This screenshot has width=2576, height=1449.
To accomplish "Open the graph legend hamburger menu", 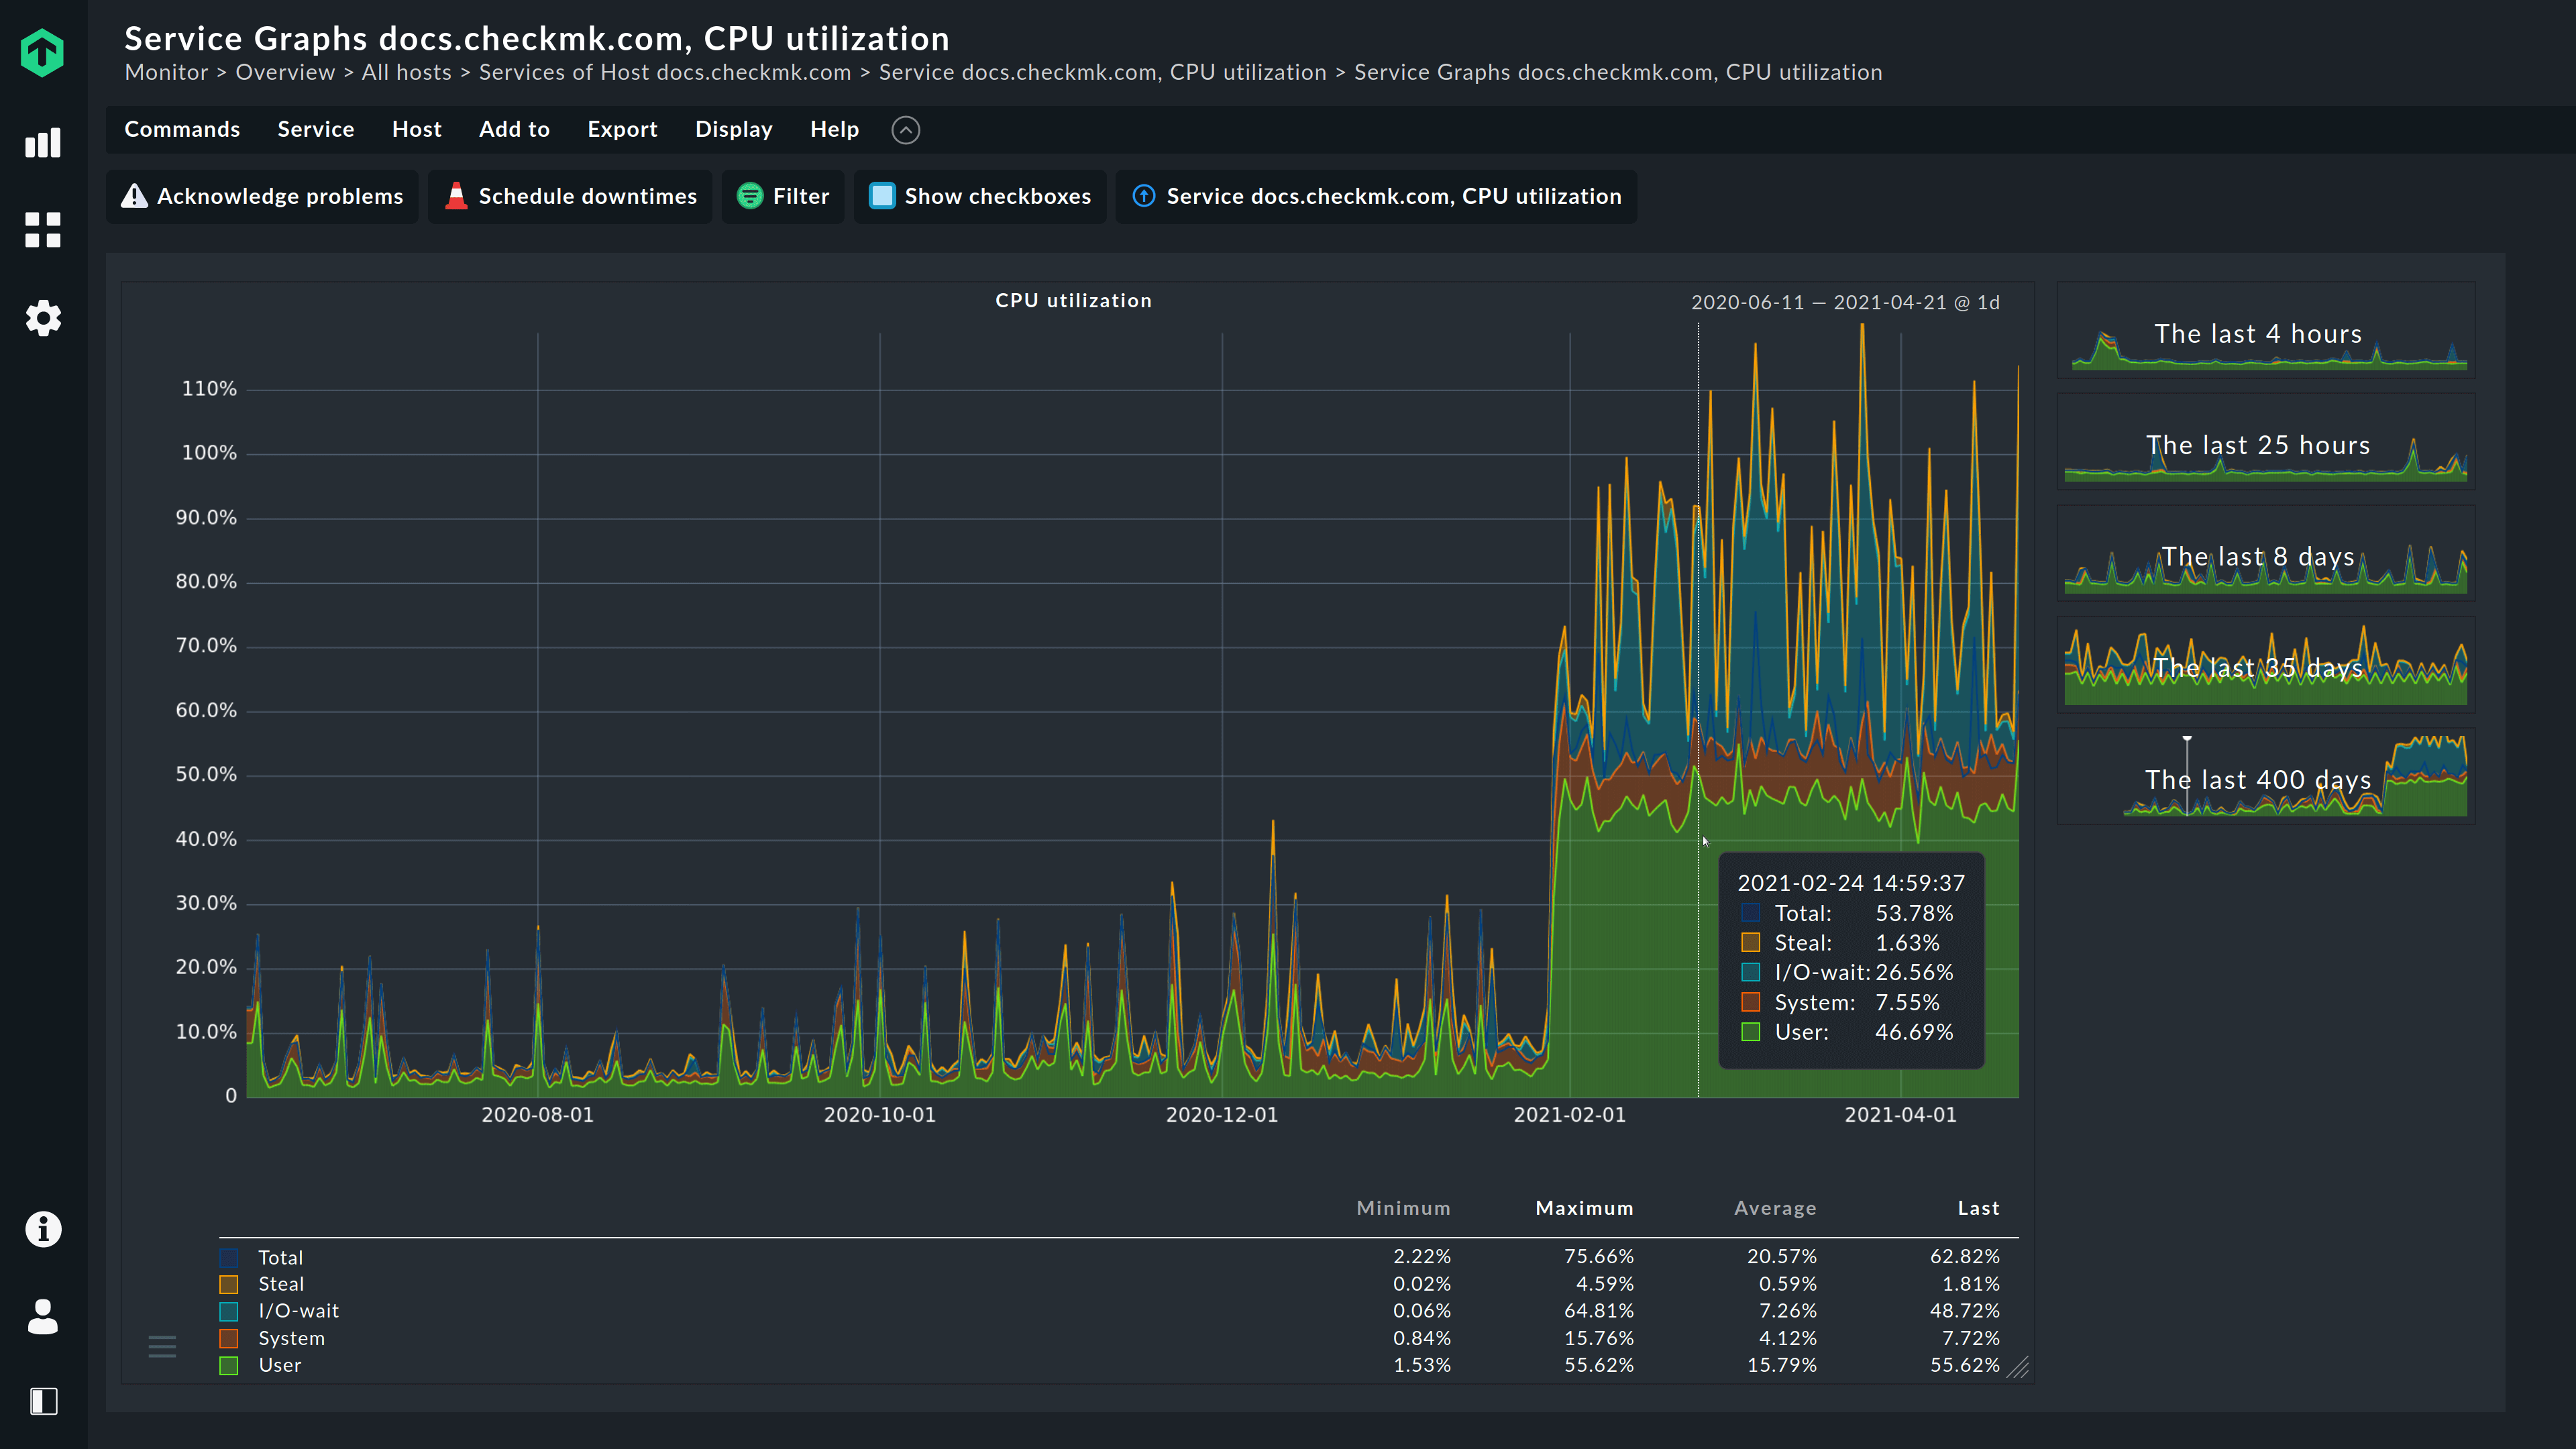I will coord(162,1346).
